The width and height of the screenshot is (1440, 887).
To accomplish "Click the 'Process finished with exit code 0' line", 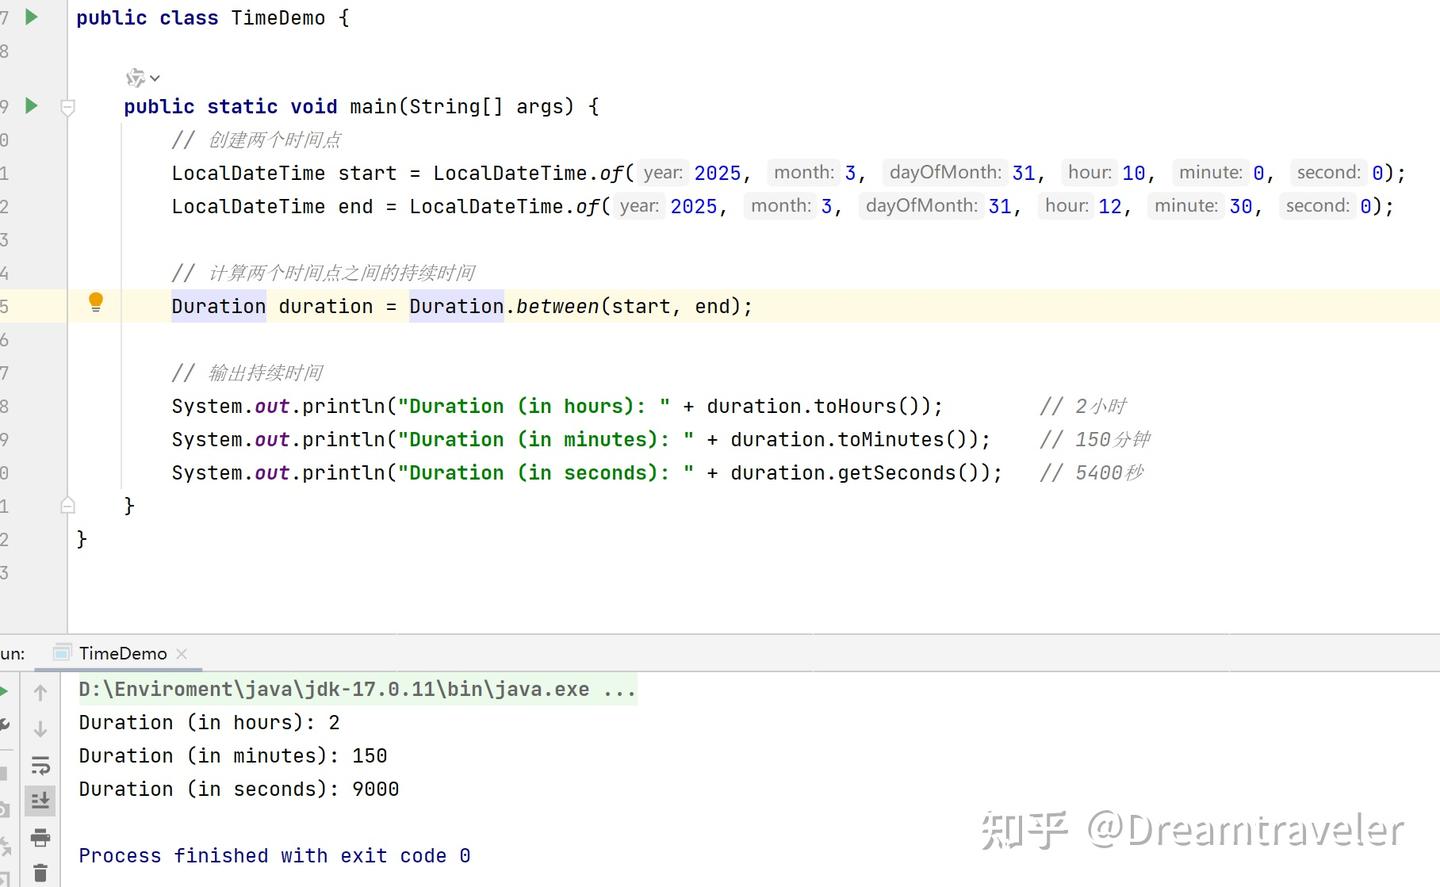I will pos(274,855).
